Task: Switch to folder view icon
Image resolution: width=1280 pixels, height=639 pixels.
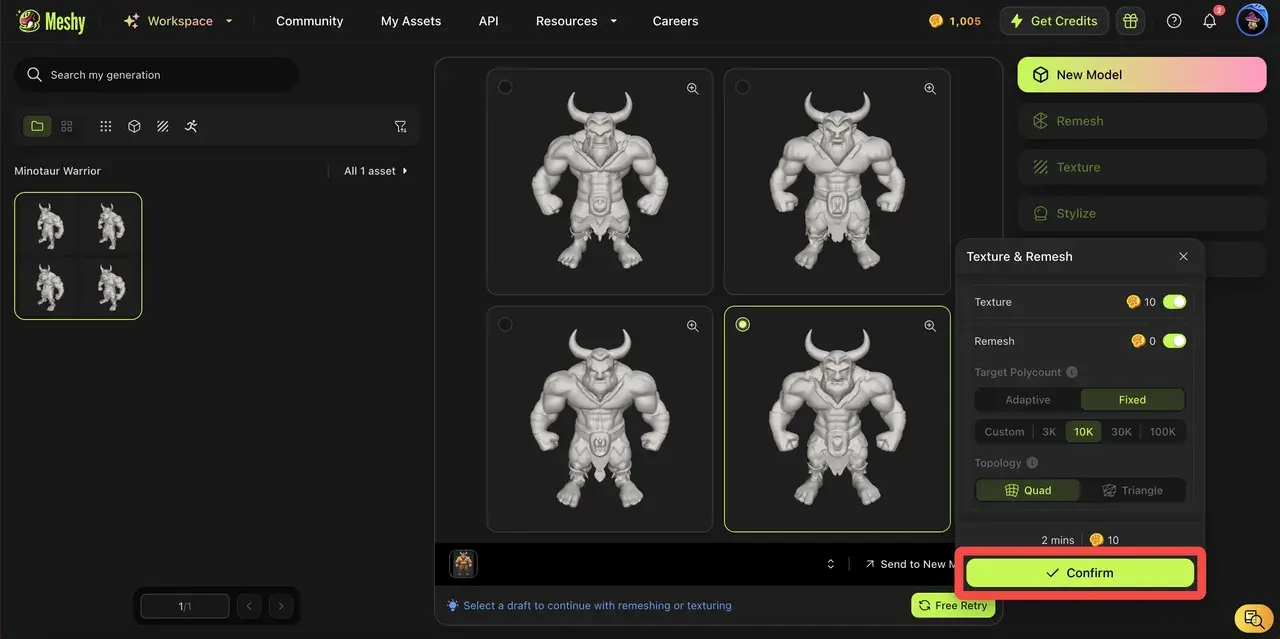Action: pos(37,126)
